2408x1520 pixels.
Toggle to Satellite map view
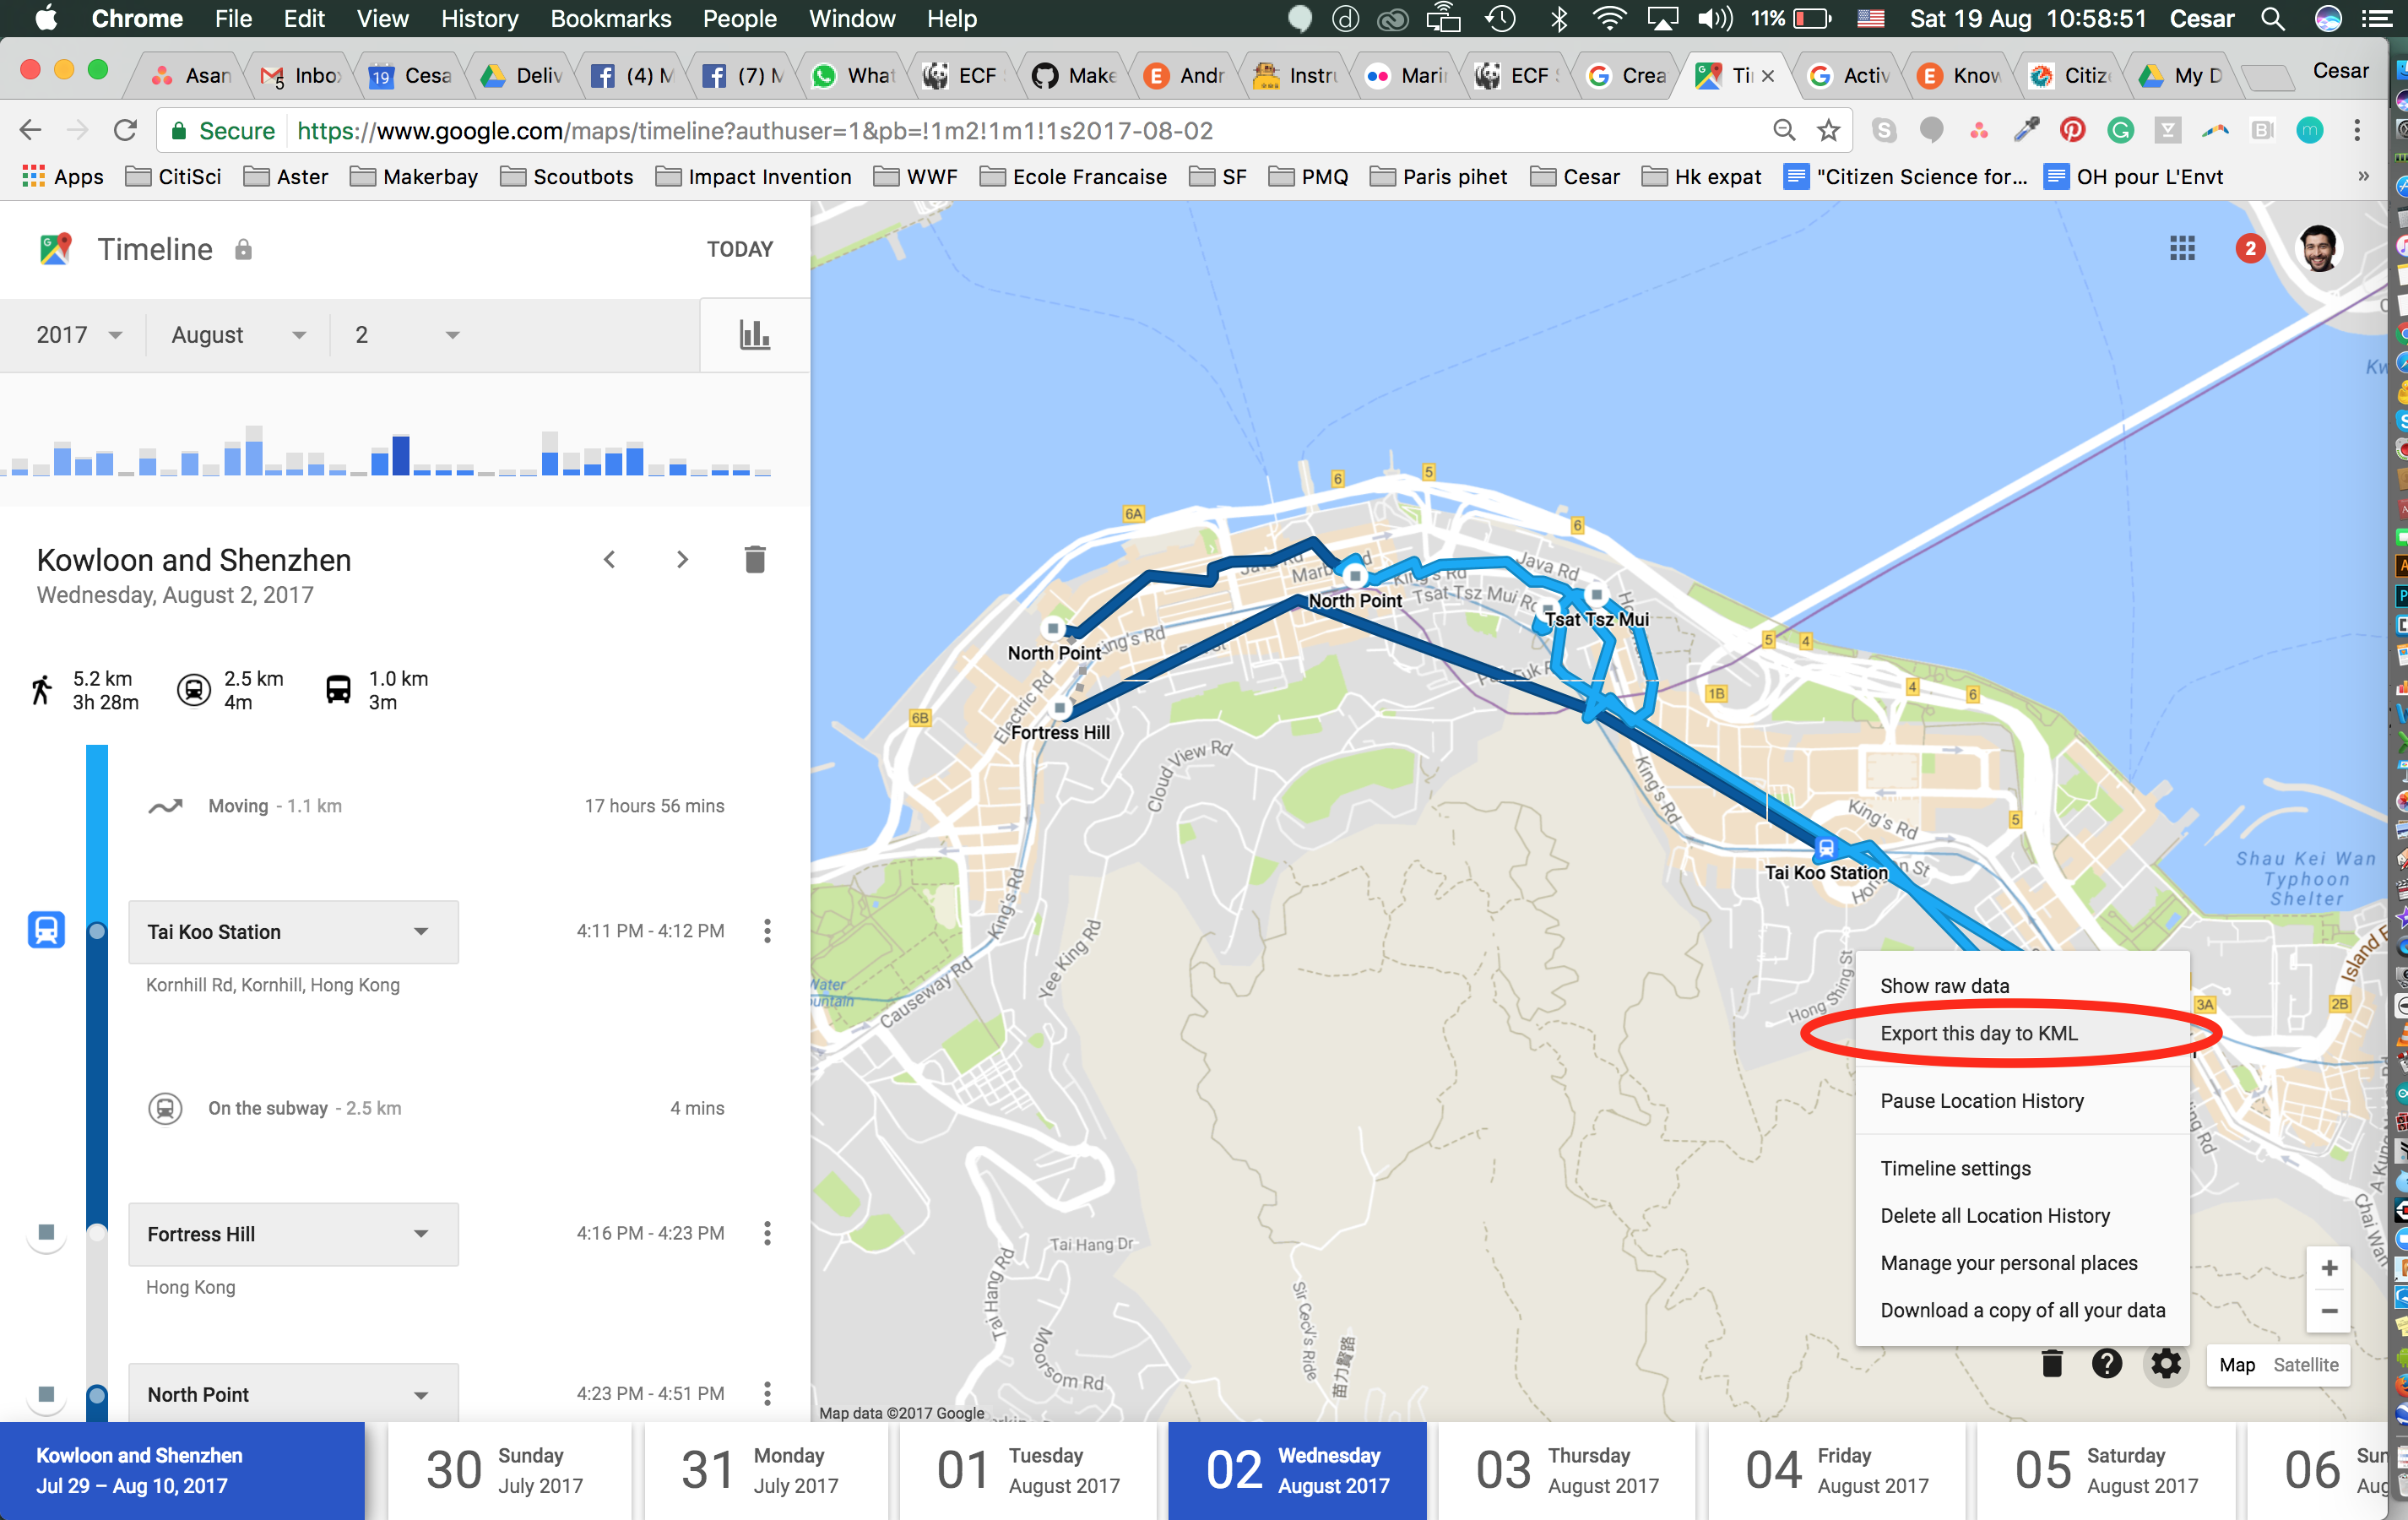click(x=2302, y=1364)
